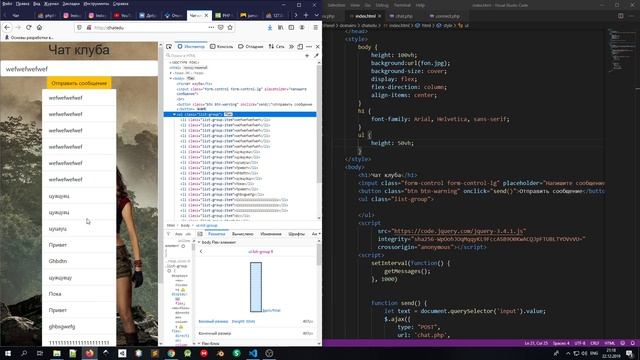Screen dimensions: 640x360
Task: Open Terminal menu in VS Code
Action: pos(402,5)
